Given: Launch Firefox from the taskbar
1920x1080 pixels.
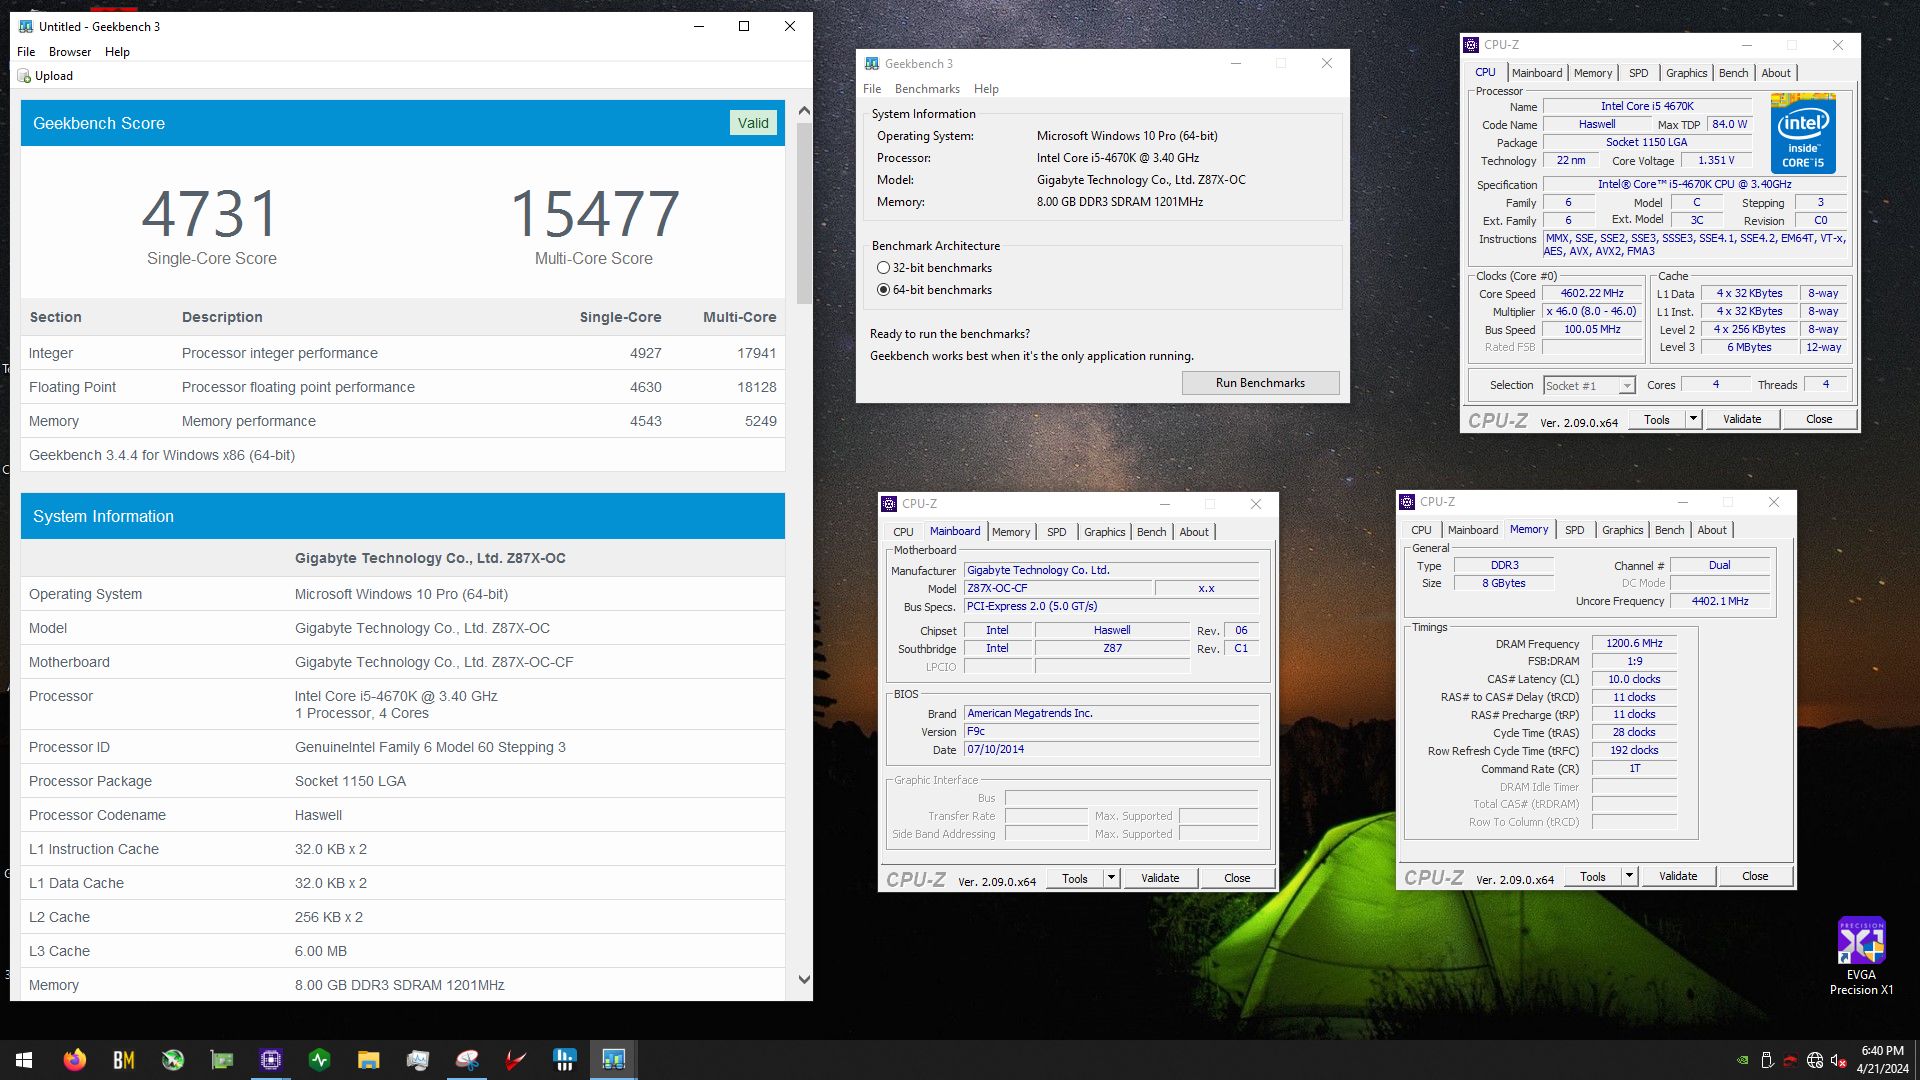Looking at the screenshot, I should click(74, 1060).
